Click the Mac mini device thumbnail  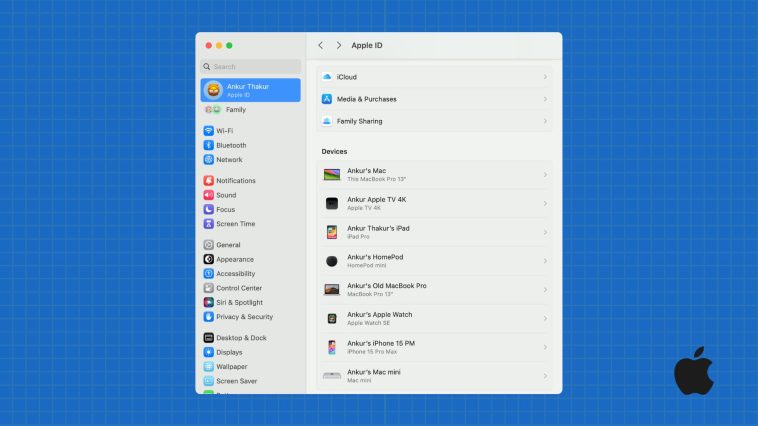click(x=332, y=376)
